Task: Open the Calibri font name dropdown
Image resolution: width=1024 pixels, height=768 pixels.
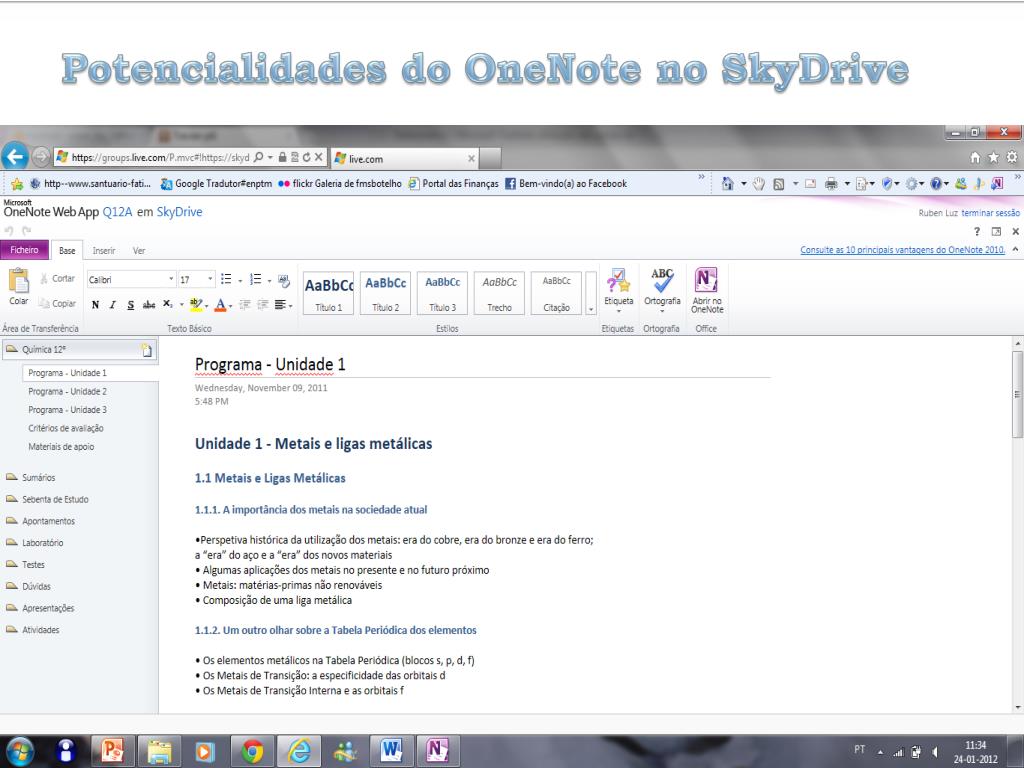Action: [x=171, y=279]
